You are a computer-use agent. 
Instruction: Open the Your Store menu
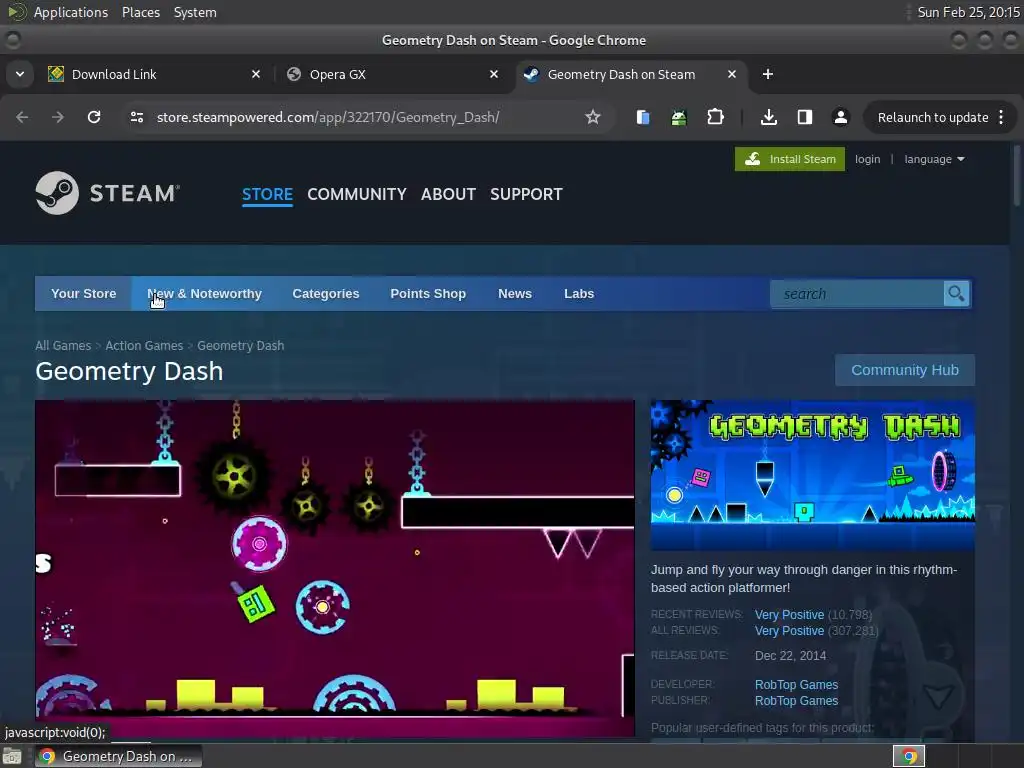click(x=84, y=294)
